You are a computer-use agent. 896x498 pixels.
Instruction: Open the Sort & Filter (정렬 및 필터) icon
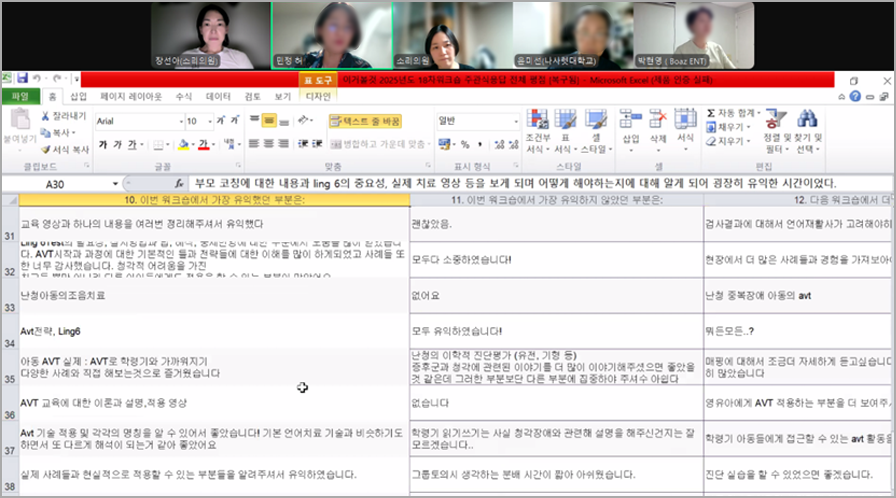(775, 119)
